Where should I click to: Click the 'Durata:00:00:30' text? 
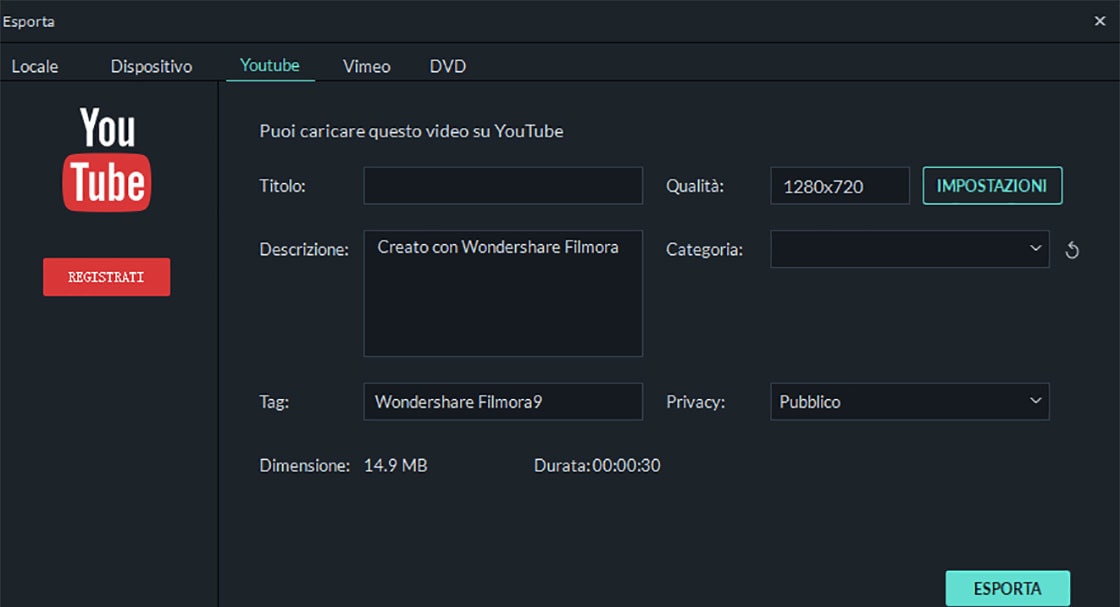597,466
